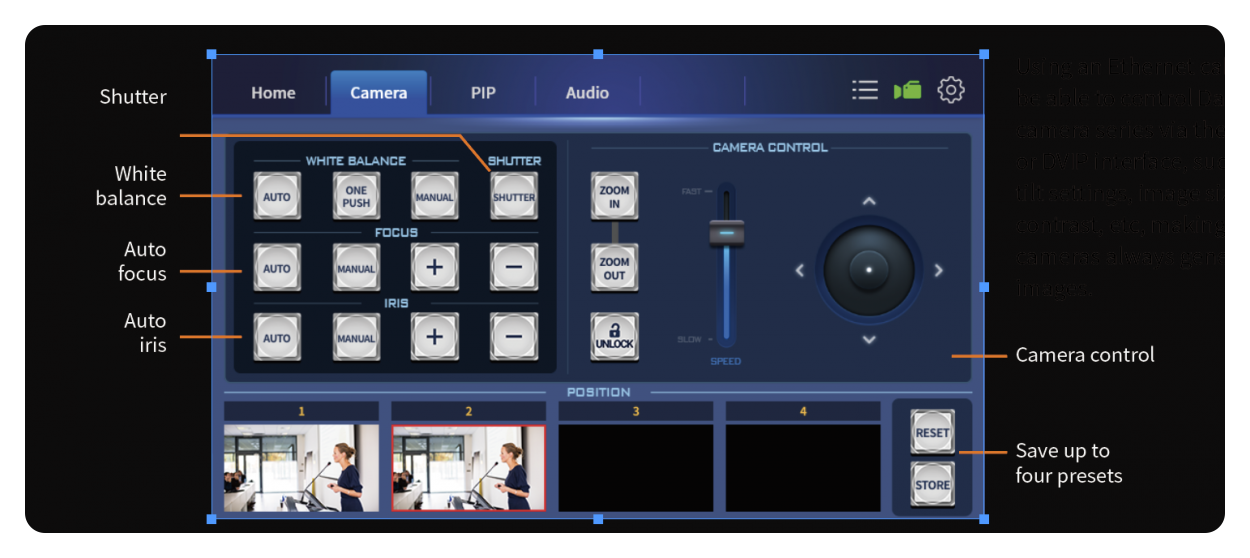Choose MANUAL white balance
Screen dimensions: 1250x558
click(435, 196)
